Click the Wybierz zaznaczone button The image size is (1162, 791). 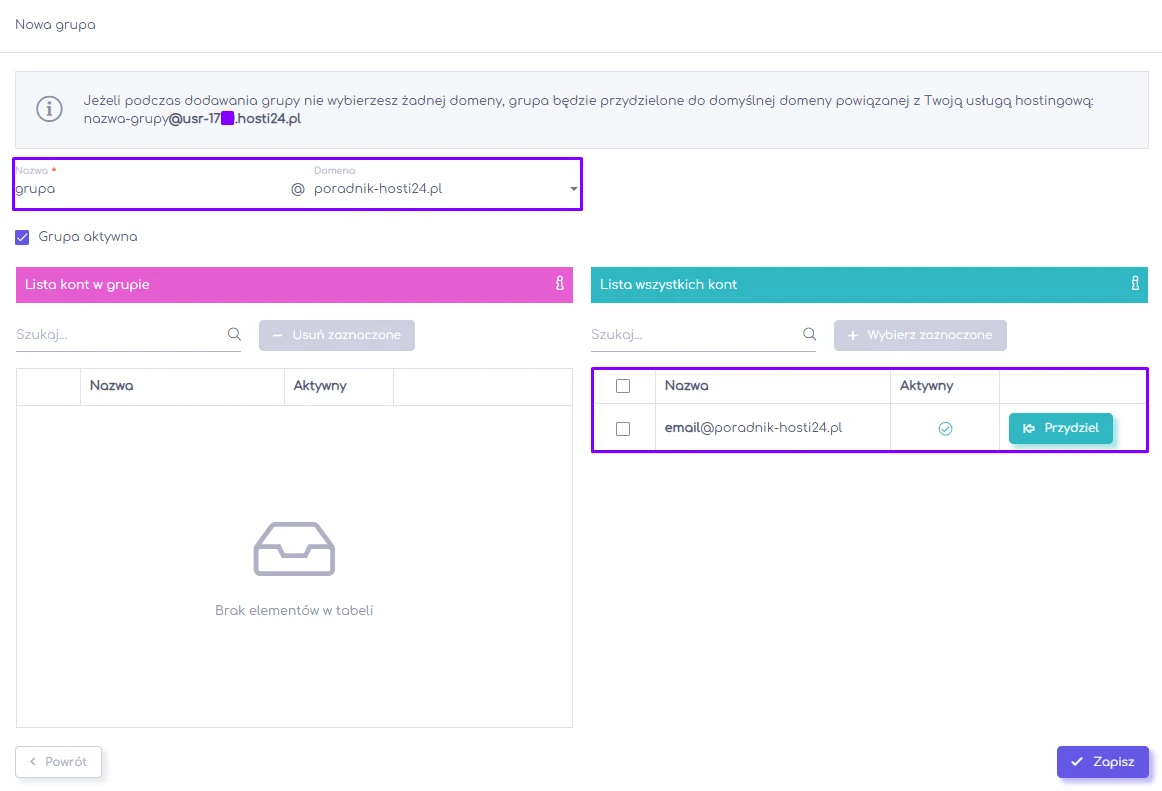(x=920, y=335)
